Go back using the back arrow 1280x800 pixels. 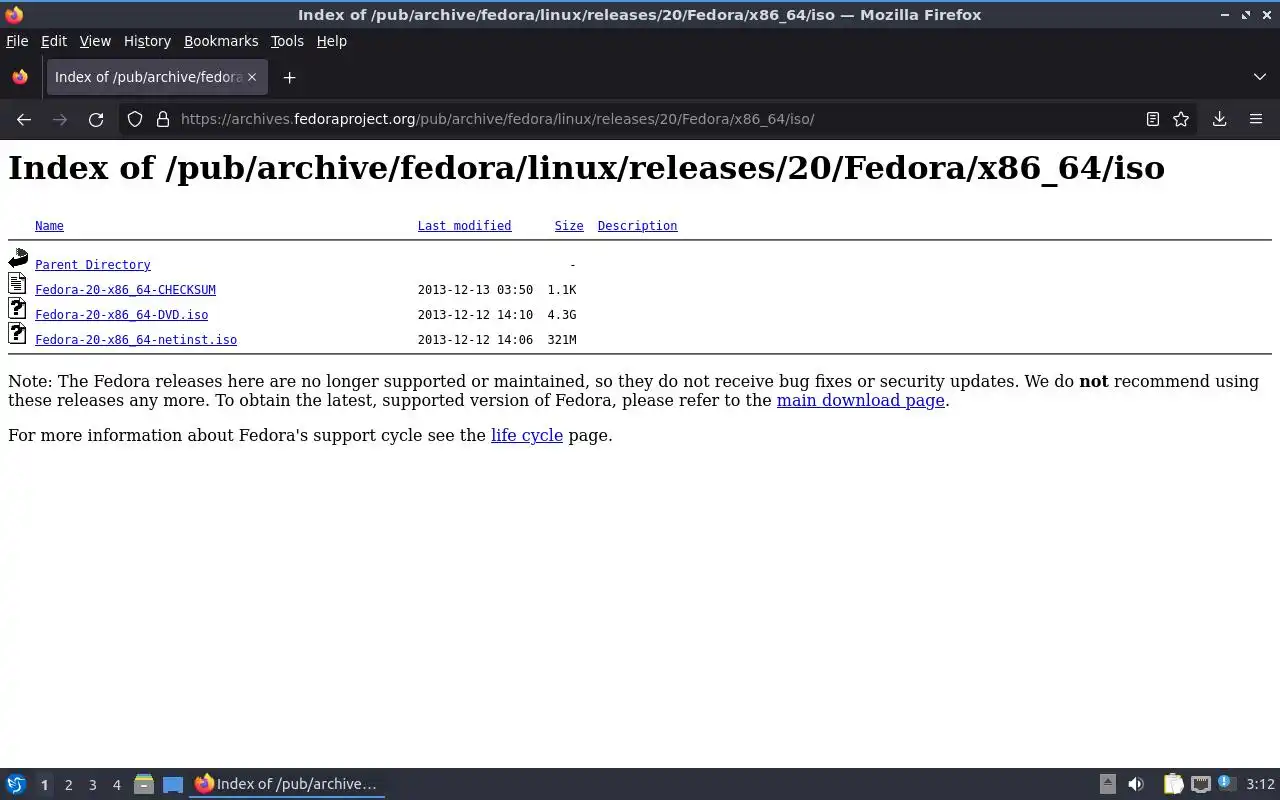[24, 119]
